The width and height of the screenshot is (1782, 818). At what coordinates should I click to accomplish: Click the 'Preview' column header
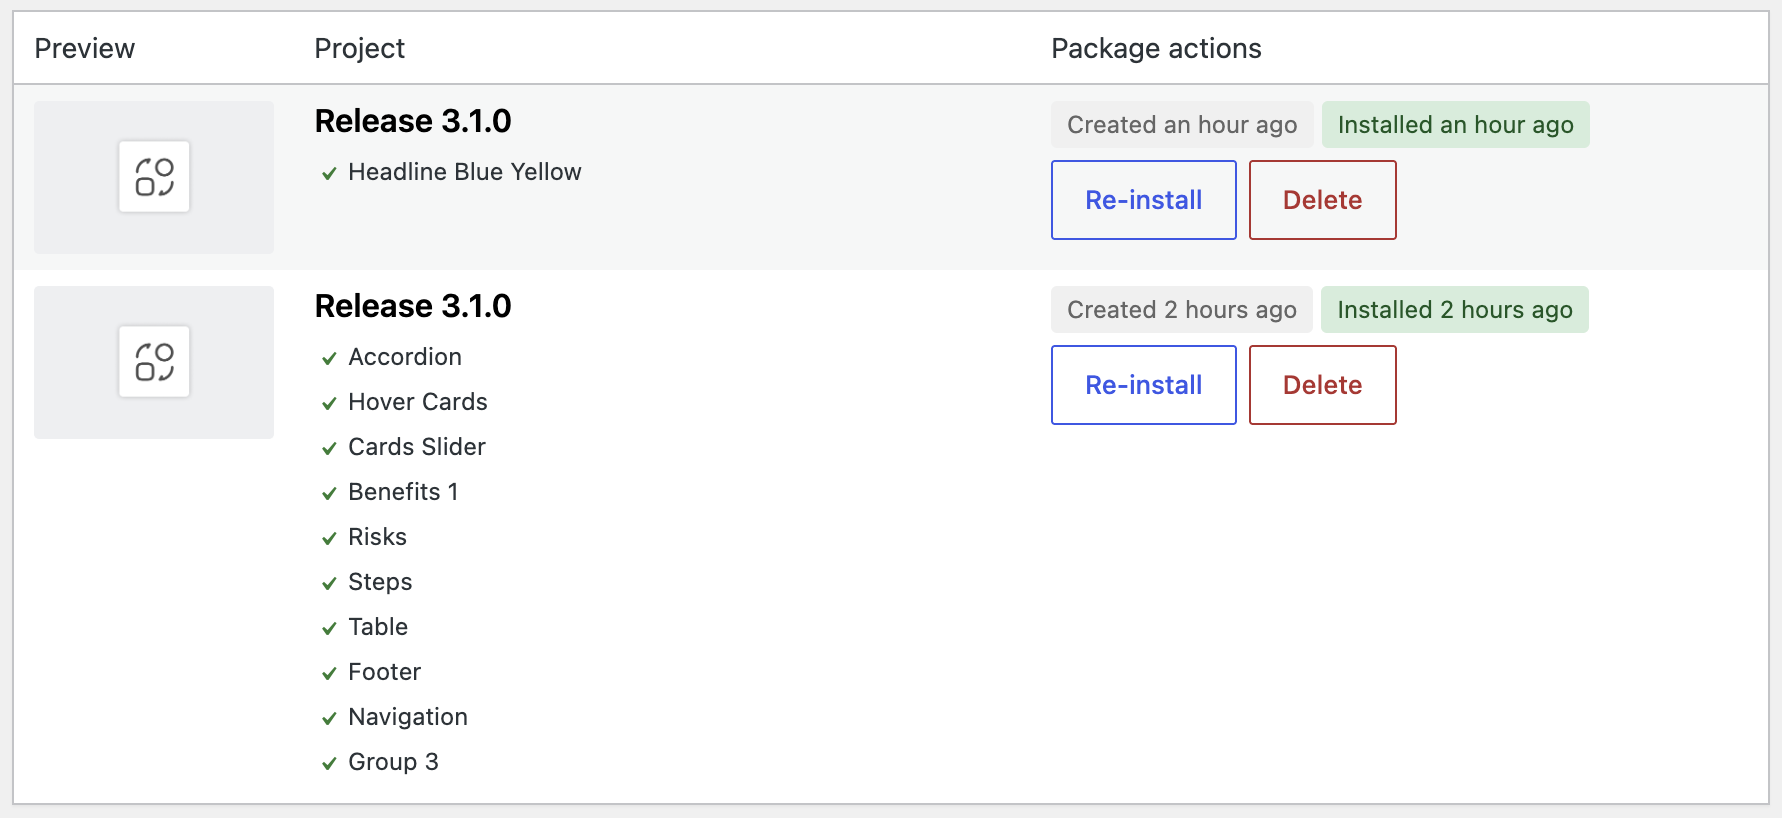(85, 48)
